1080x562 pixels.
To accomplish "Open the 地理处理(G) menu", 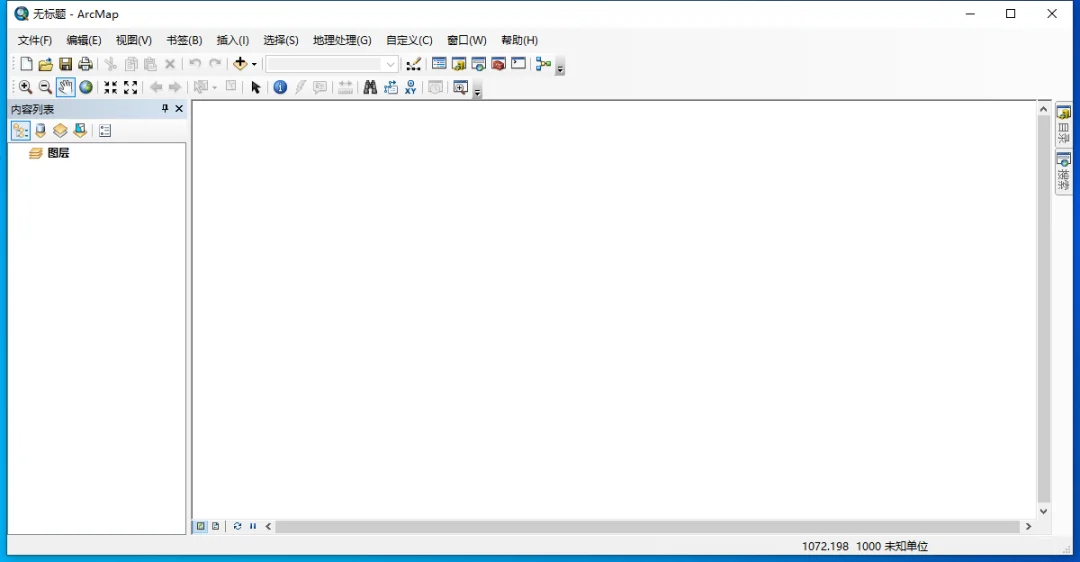I will pyautogui.click(x=342, y=40).
